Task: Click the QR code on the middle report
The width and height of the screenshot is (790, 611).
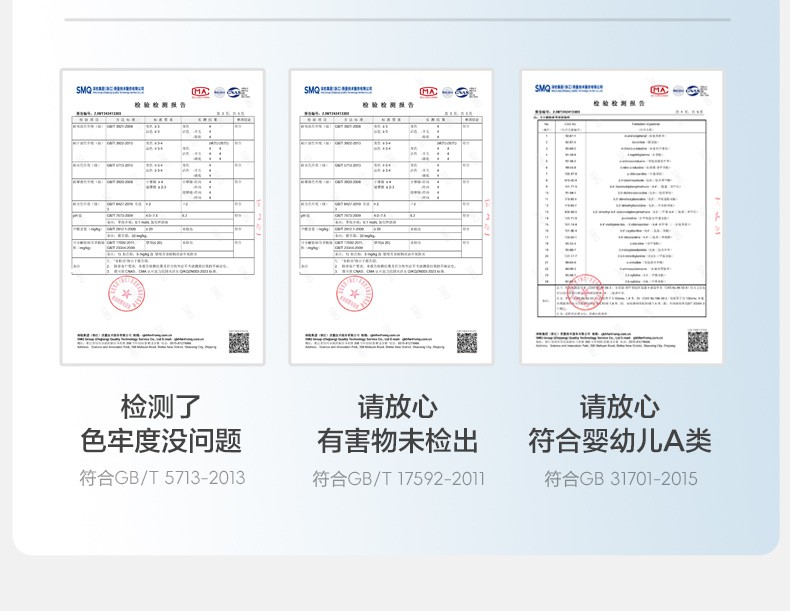Action: pos(466,343)
